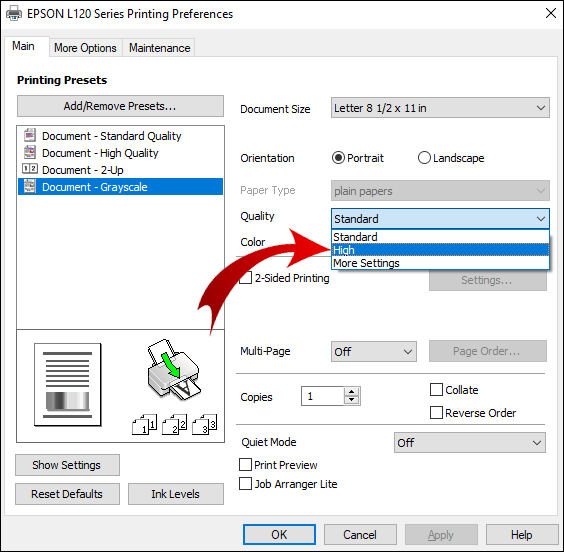Open the Document Size dropdown

coord(440,108)
